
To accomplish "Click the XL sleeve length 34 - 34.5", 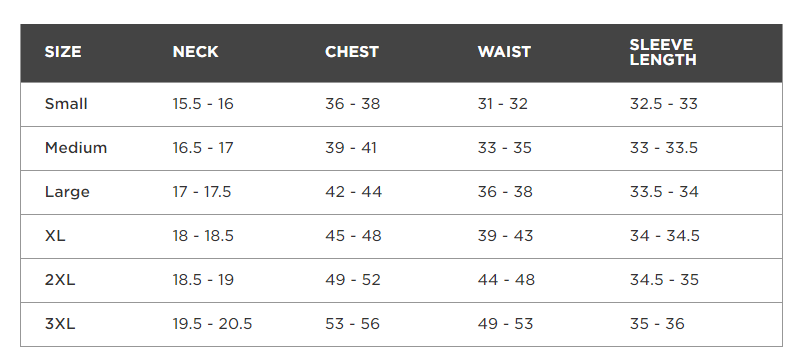I will (665, 236).
